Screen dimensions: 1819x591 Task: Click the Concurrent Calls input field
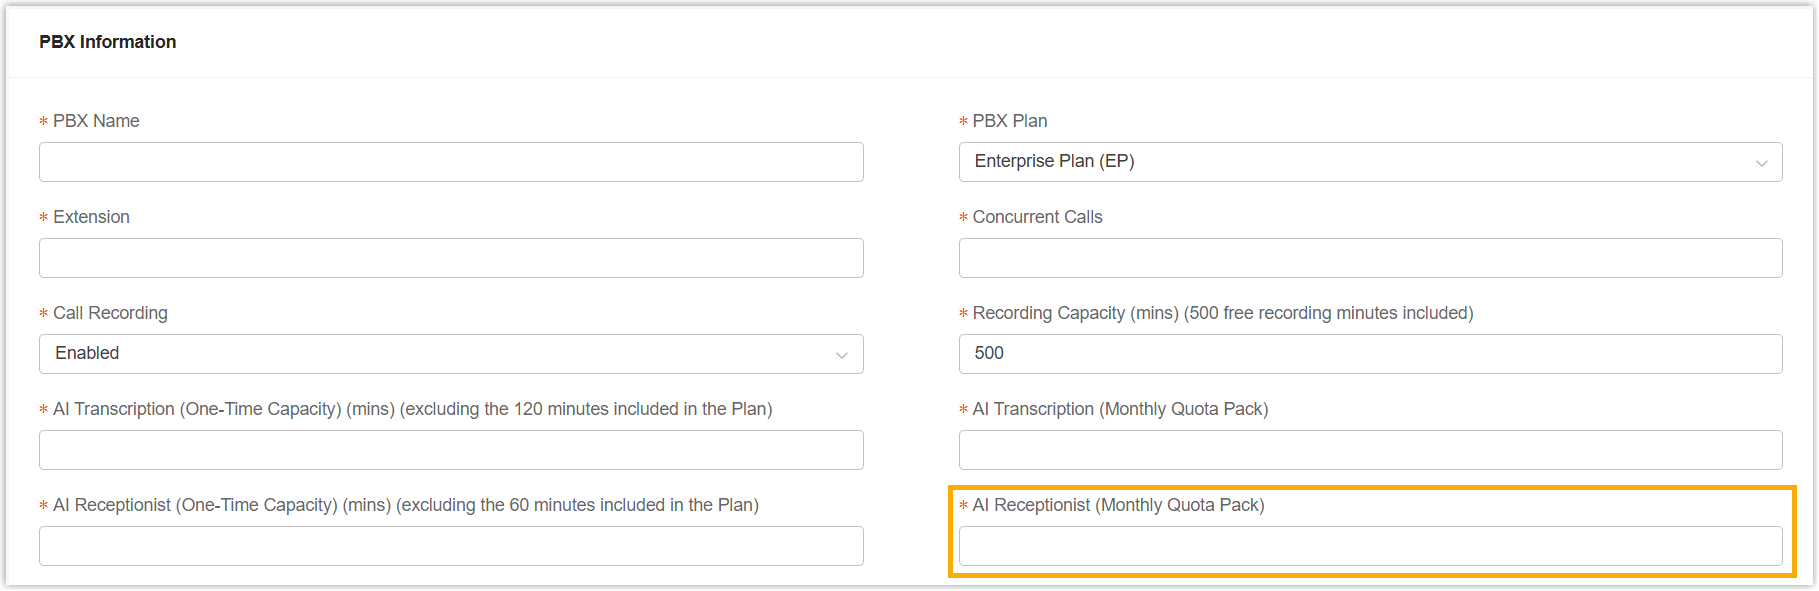1370,258
